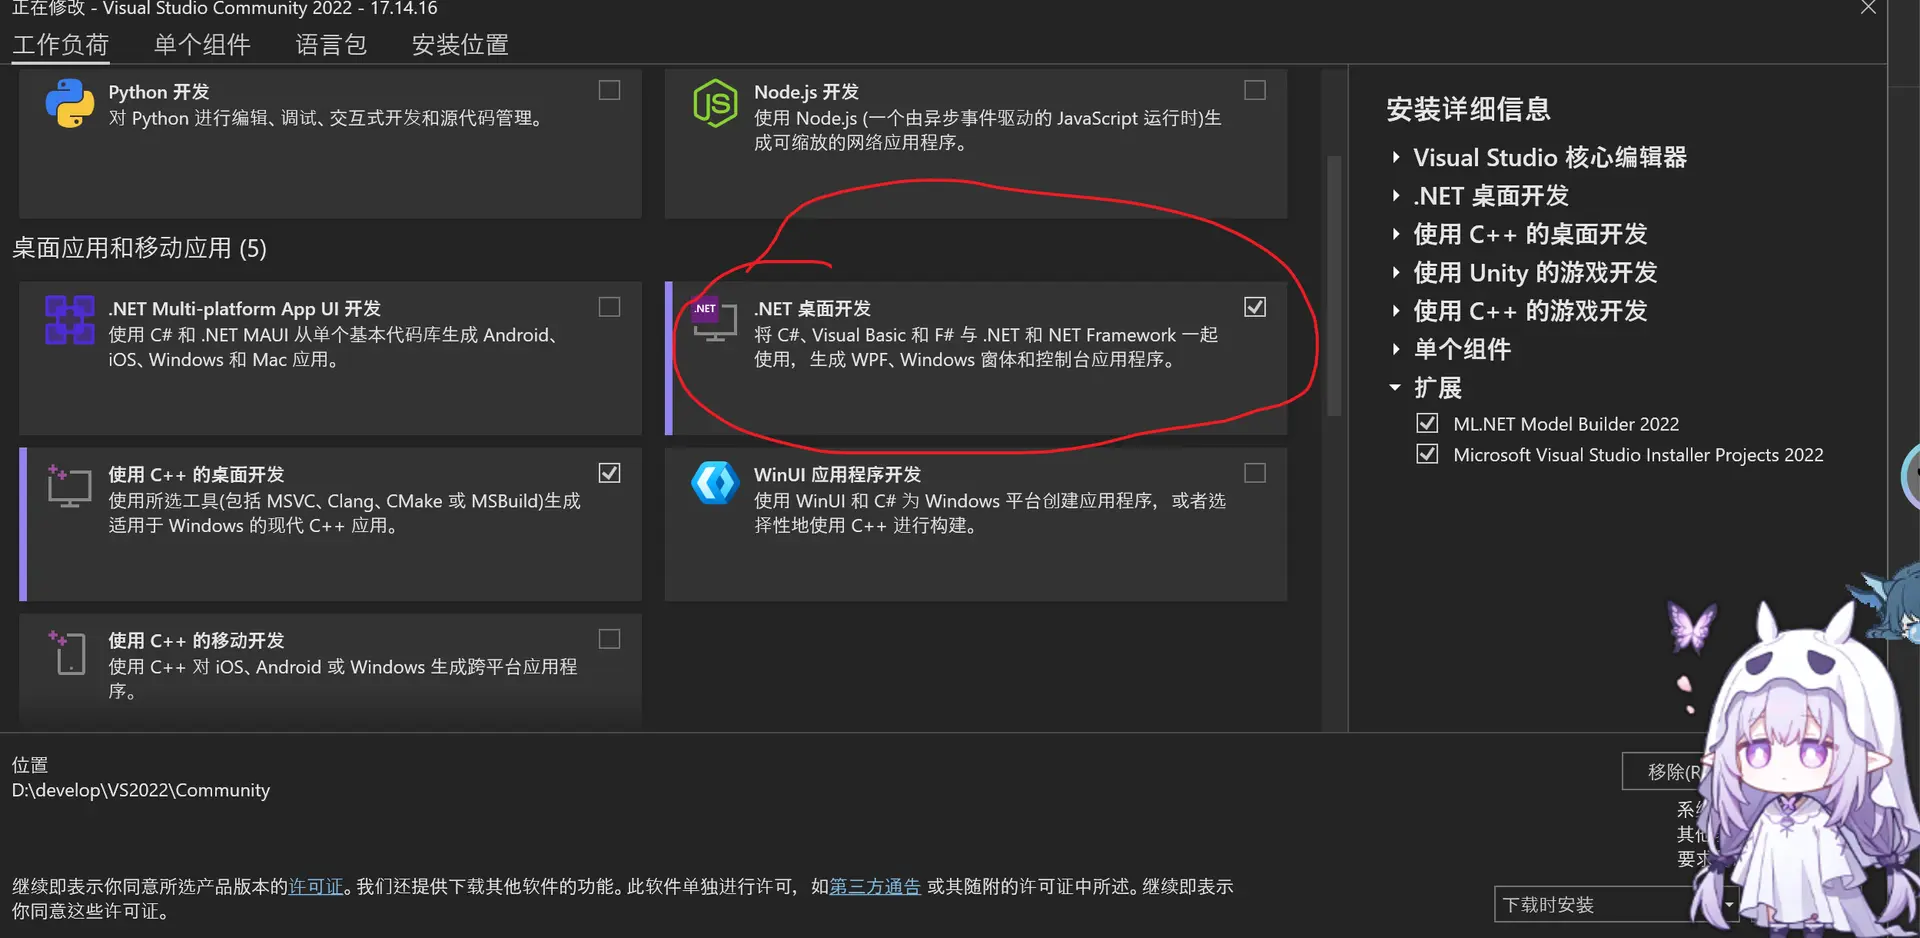
Task: Expand the .NET 桌面开发 details node
Action: 1396,196
